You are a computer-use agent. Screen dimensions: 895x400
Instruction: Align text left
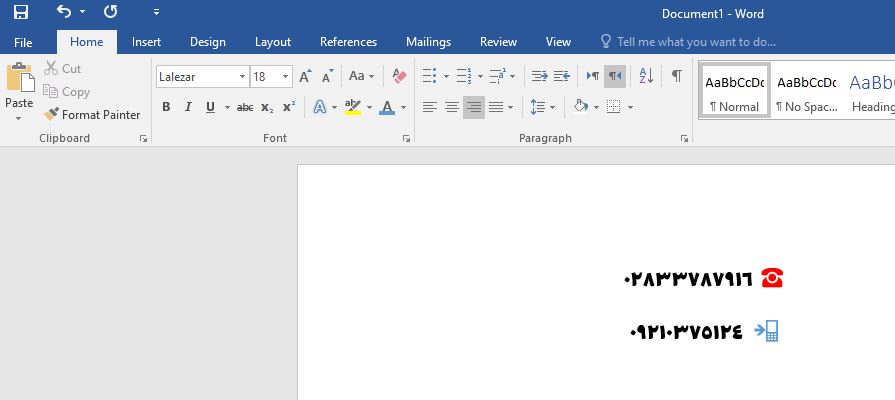coord(429,107)
